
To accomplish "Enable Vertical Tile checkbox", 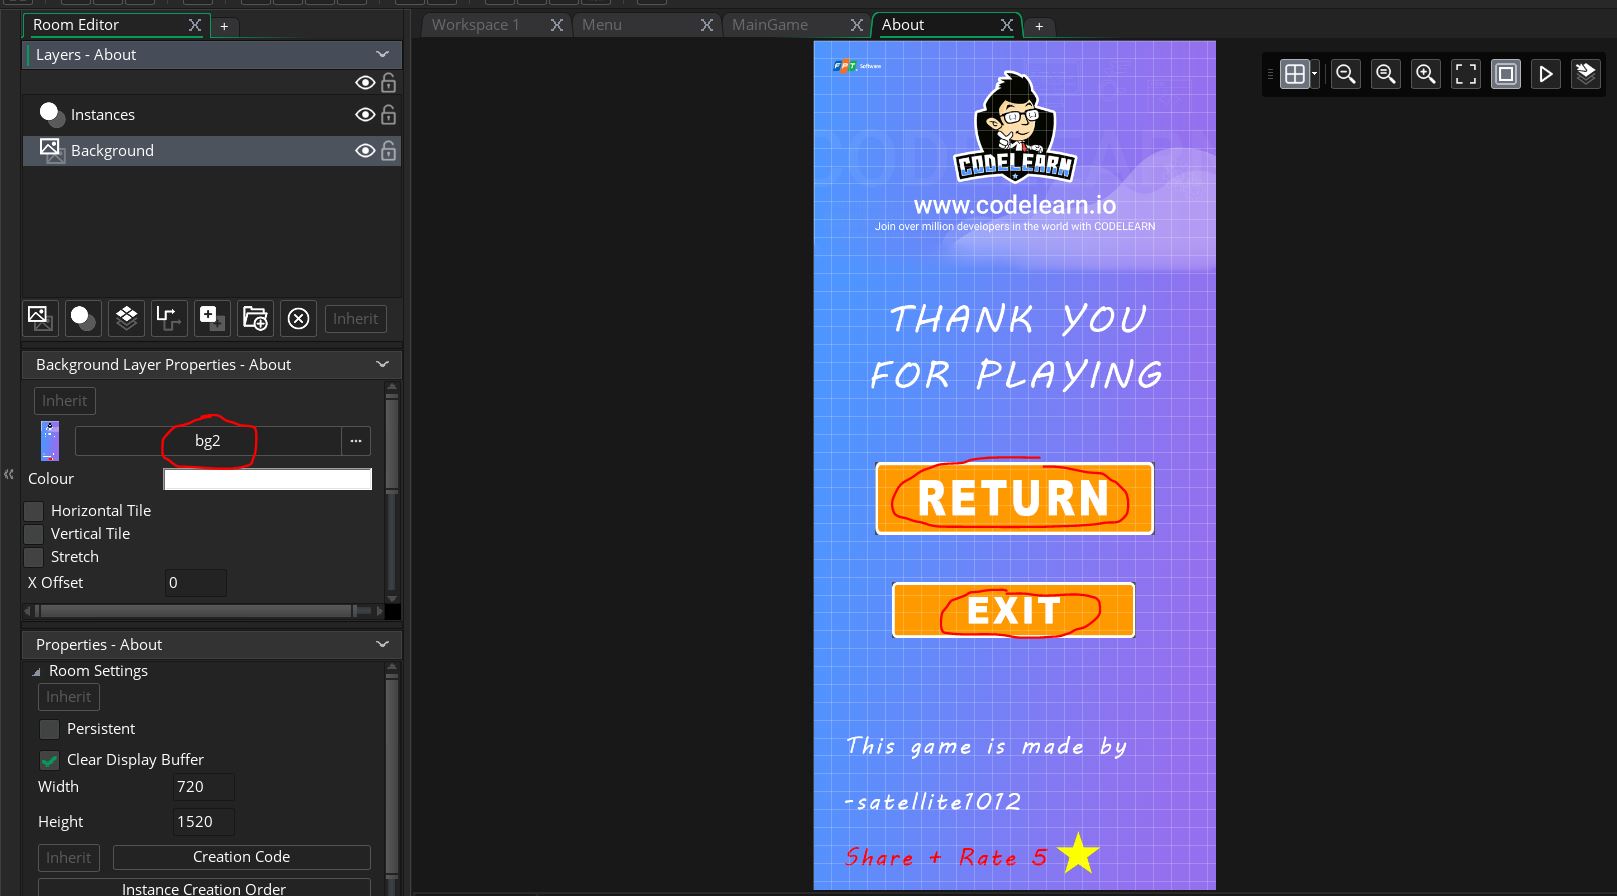I will pos(34,534).
